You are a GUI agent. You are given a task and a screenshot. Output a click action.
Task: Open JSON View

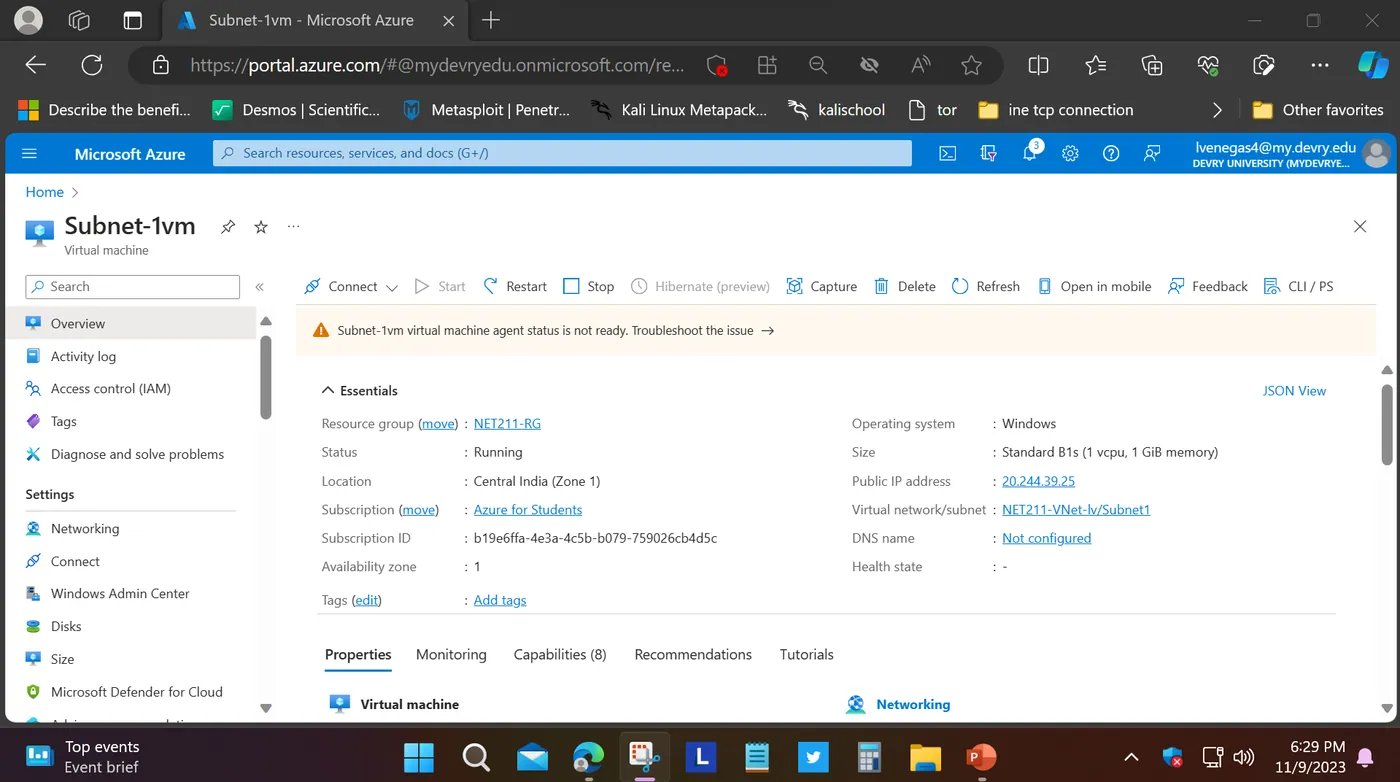(x=1294, y=391)
